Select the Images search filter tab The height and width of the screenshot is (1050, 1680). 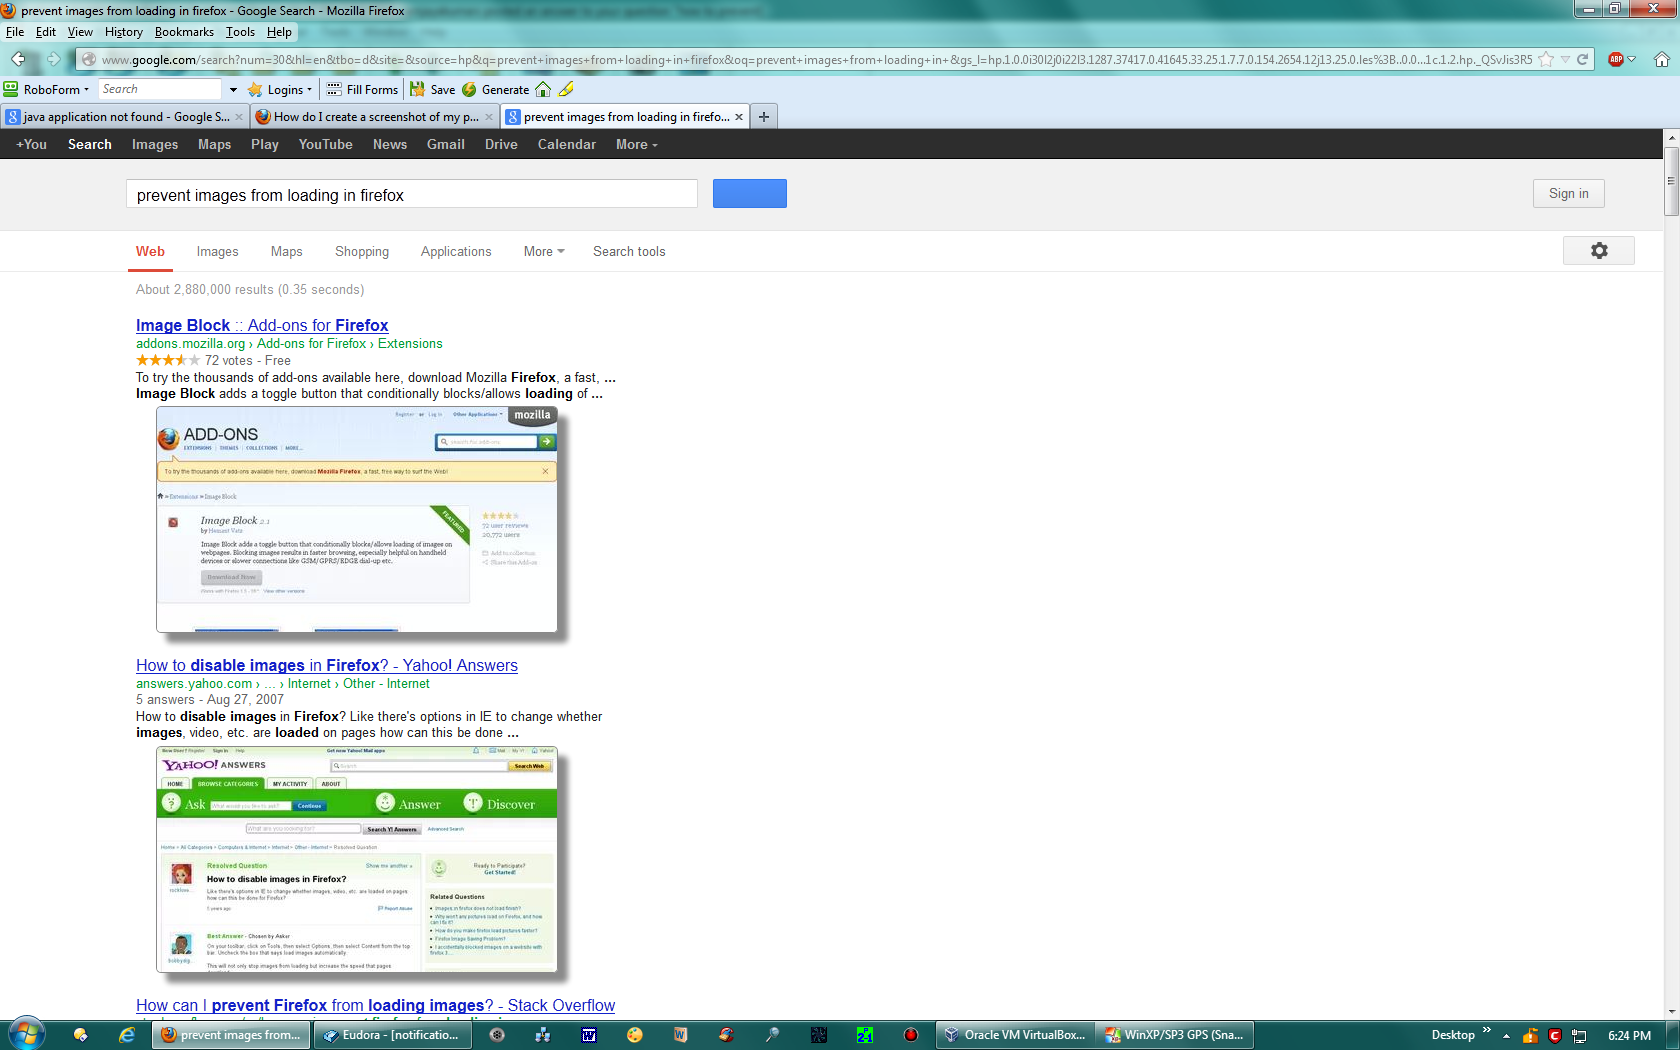(x=217, y=251)
